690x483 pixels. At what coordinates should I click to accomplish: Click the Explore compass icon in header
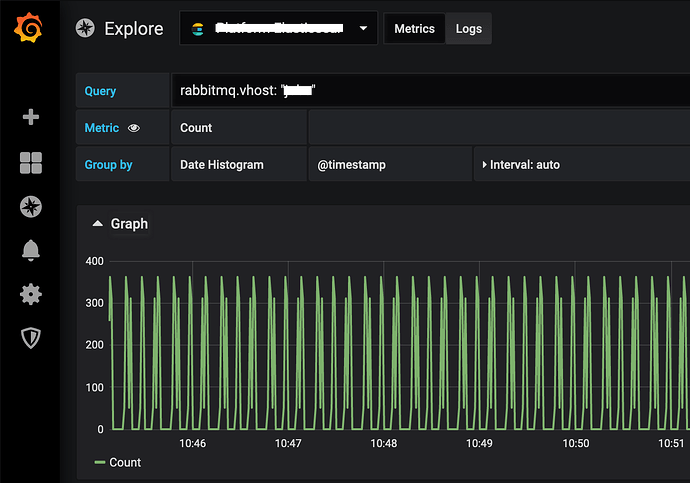[x=86, y=29]
